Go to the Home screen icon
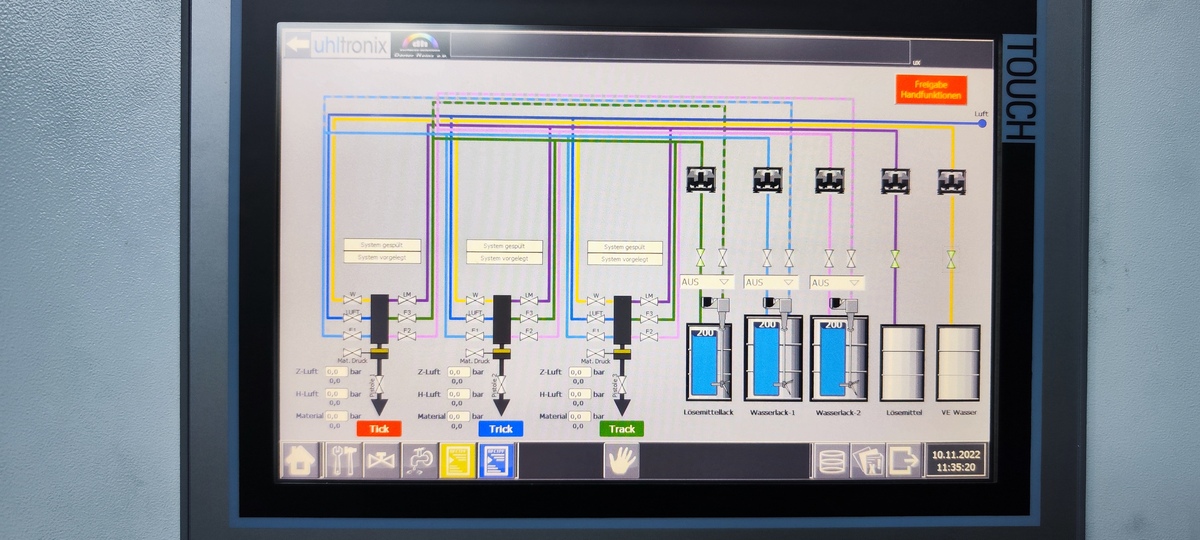This screenshot has width=1200, height=540. coord(300,461)
